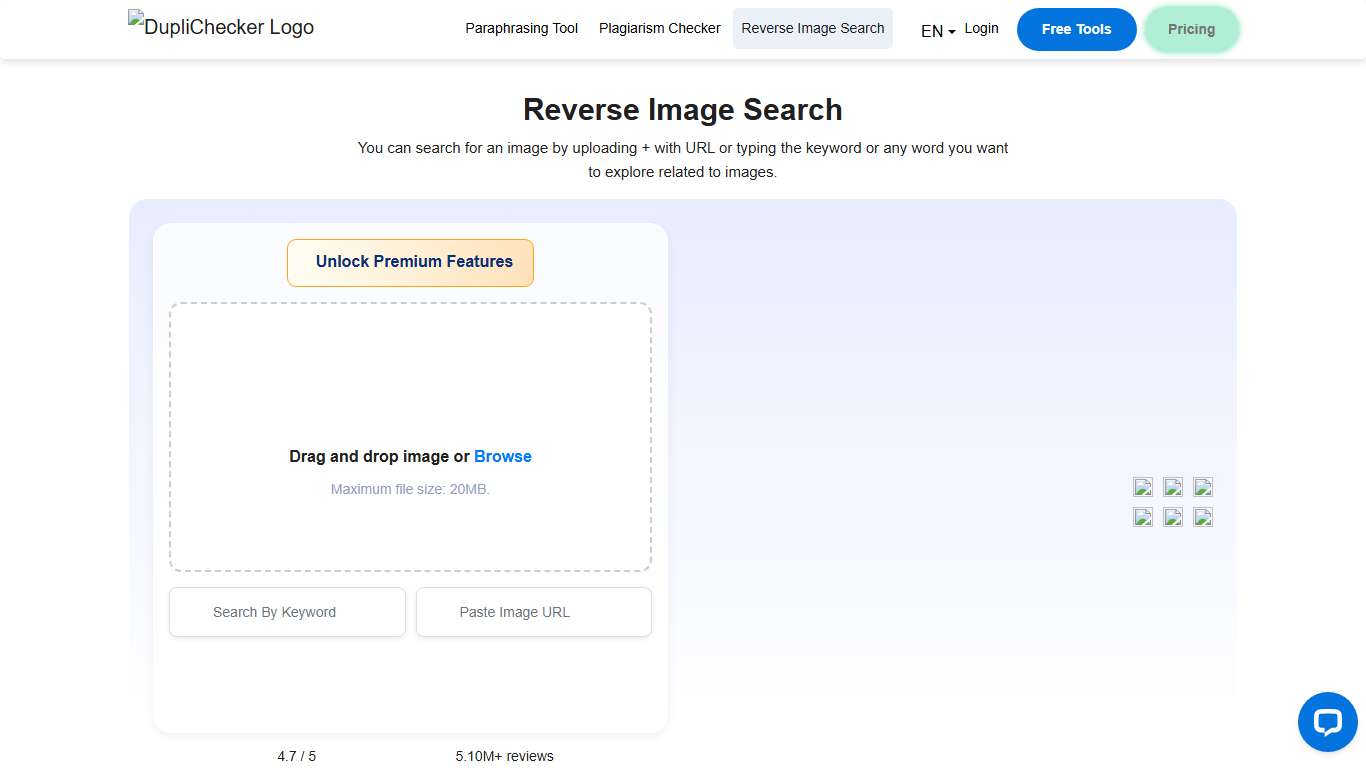Open the live chat widget

(1327, 722)
